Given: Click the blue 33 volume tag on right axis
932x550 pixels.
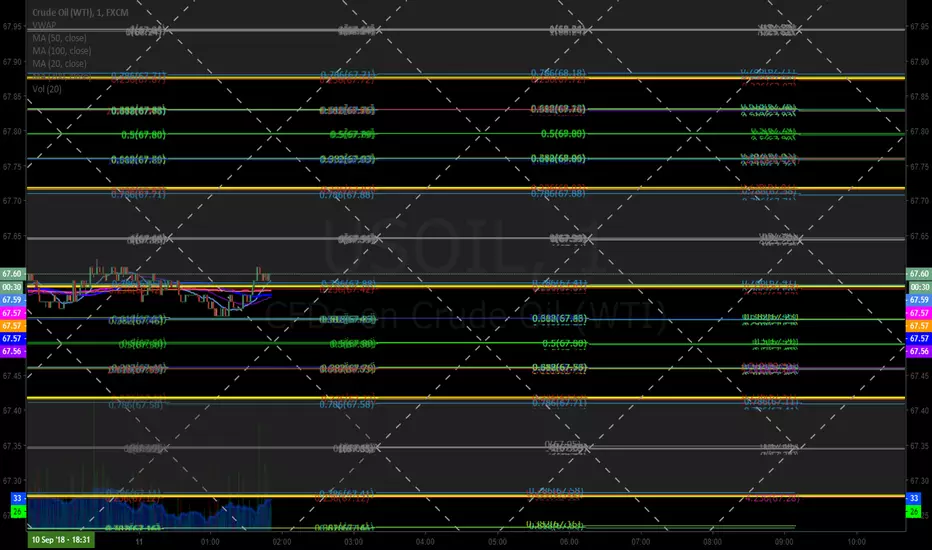Looking at the screenshot, I should 914,498.
